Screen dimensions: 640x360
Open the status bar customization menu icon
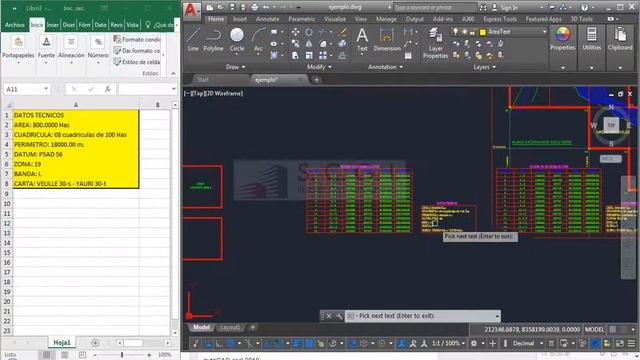(631, 343)
